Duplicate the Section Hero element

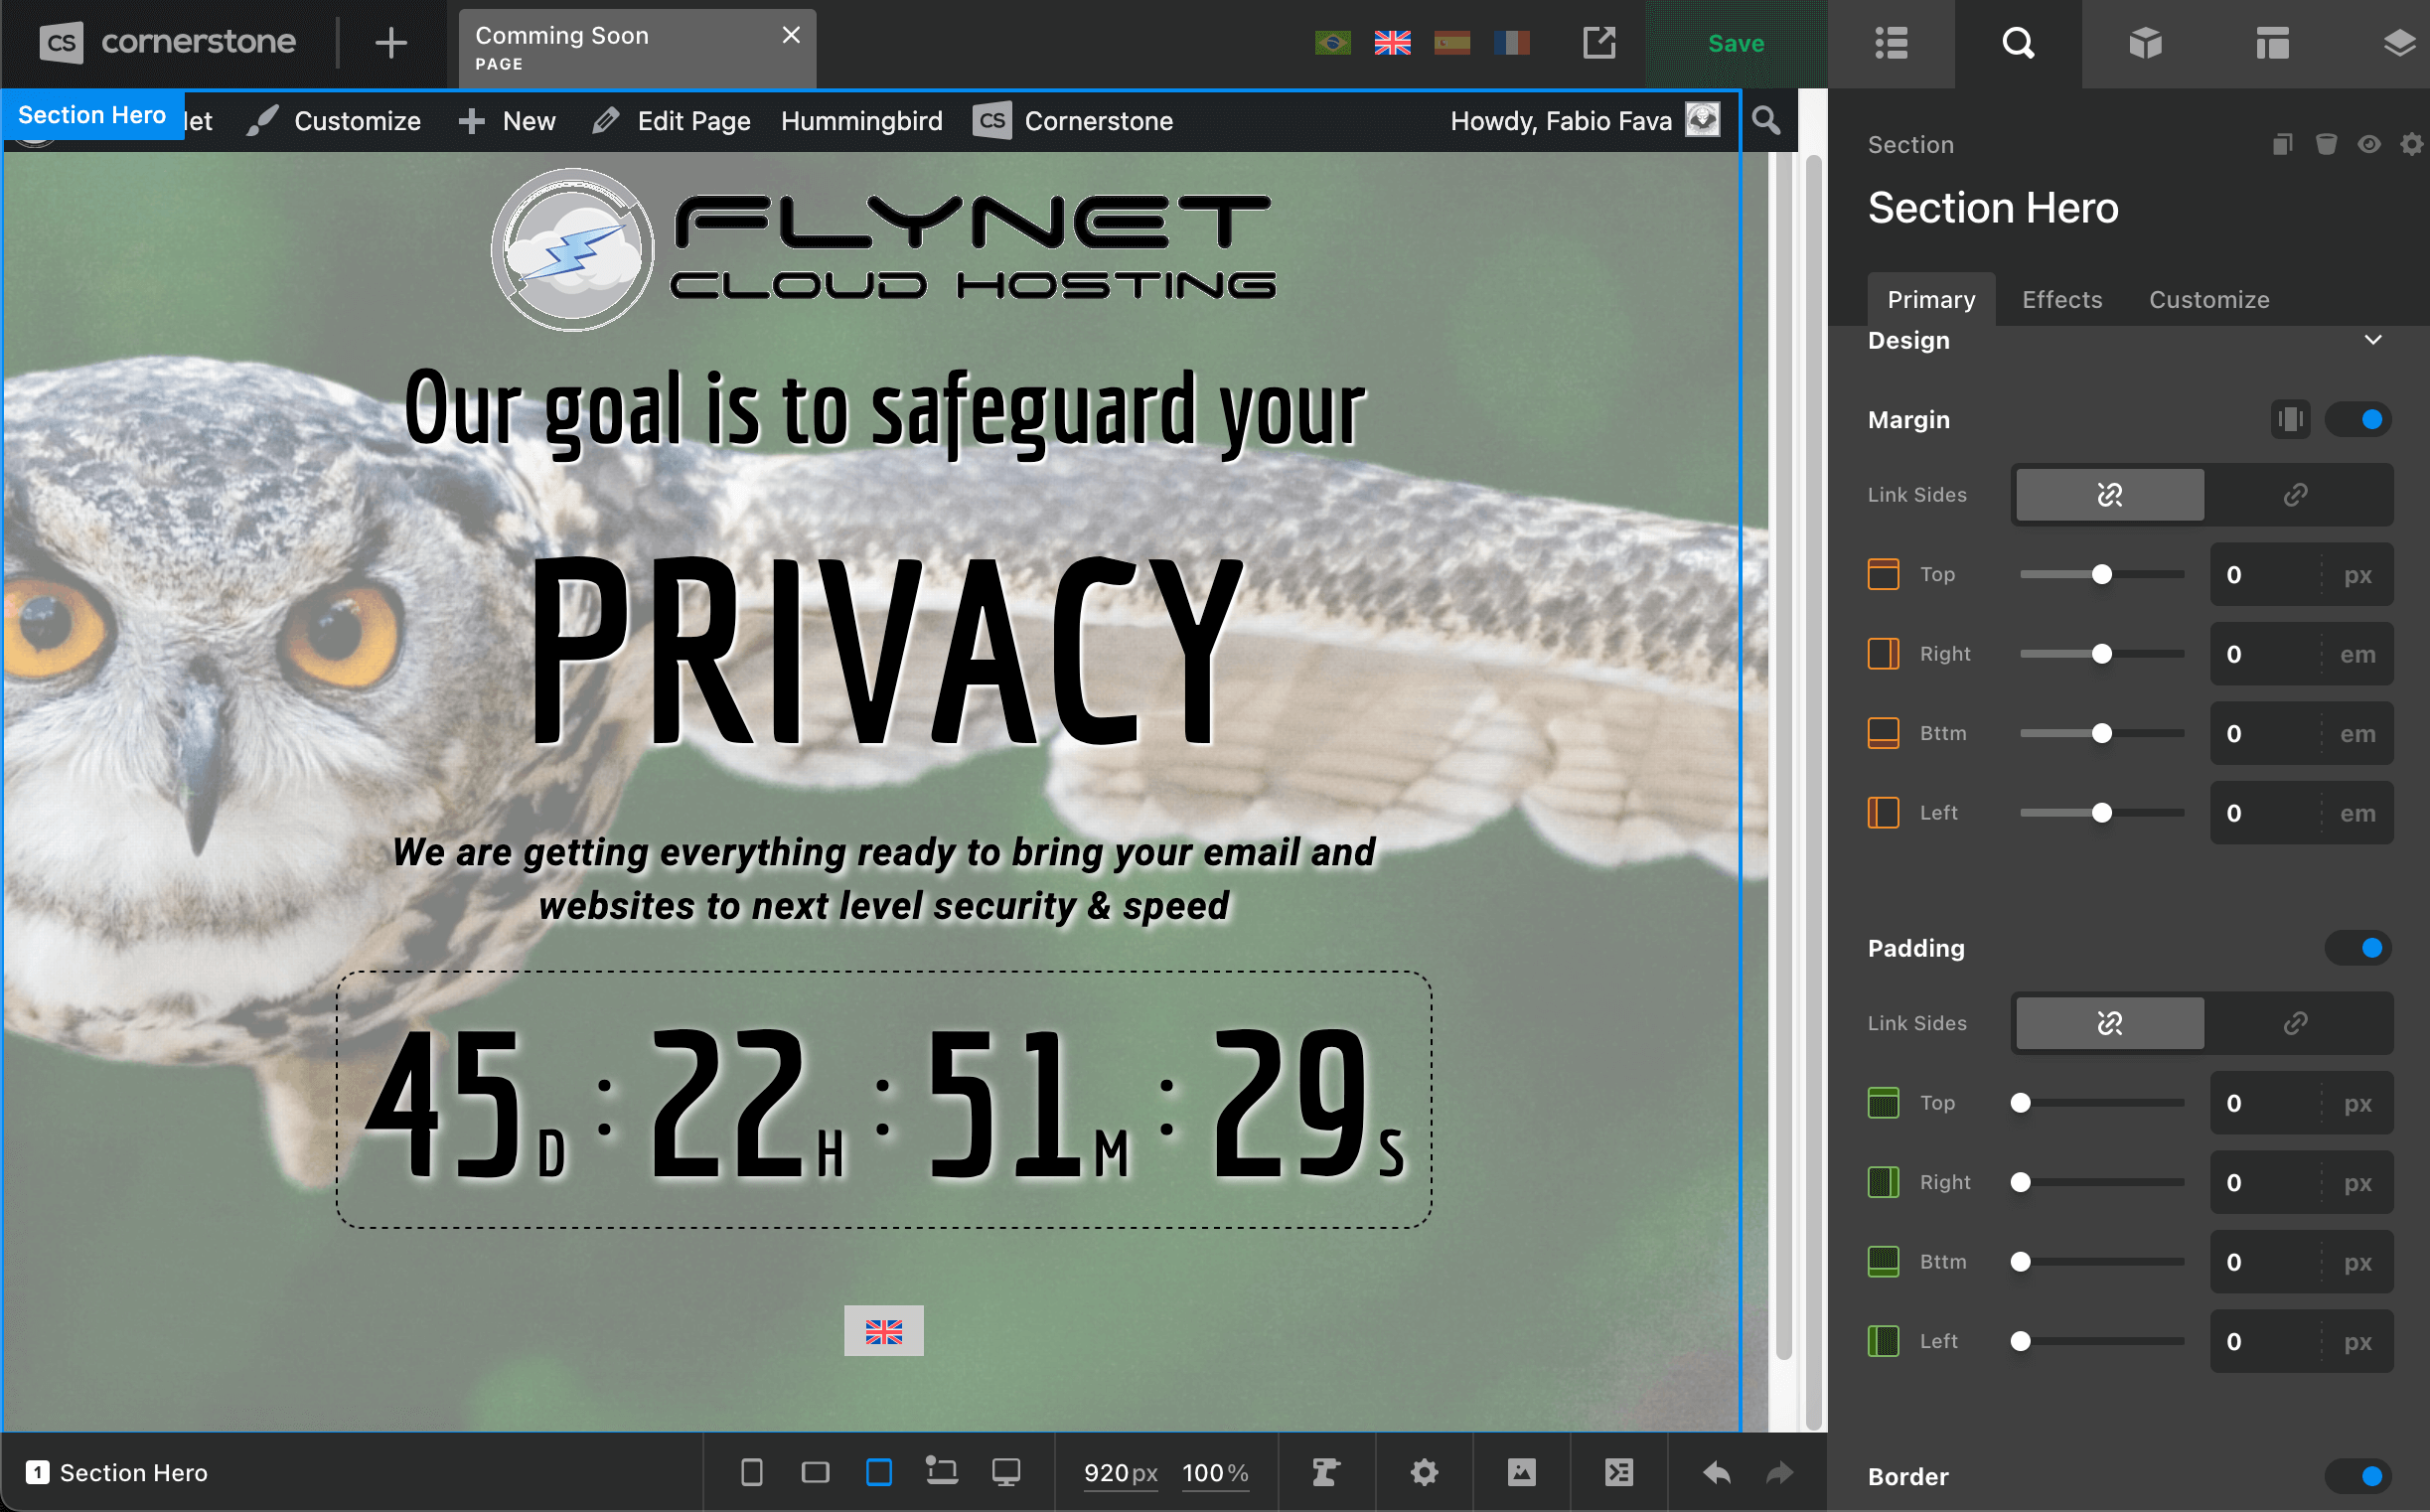pos(2282,144)
